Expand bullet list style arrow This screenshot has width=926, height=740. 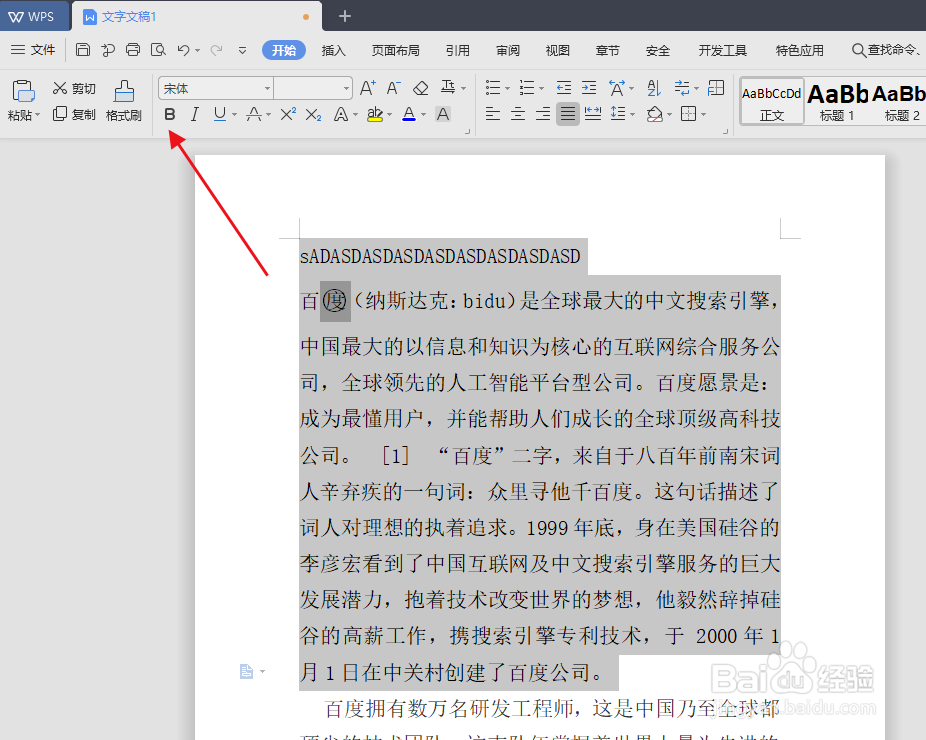[507, 89]
